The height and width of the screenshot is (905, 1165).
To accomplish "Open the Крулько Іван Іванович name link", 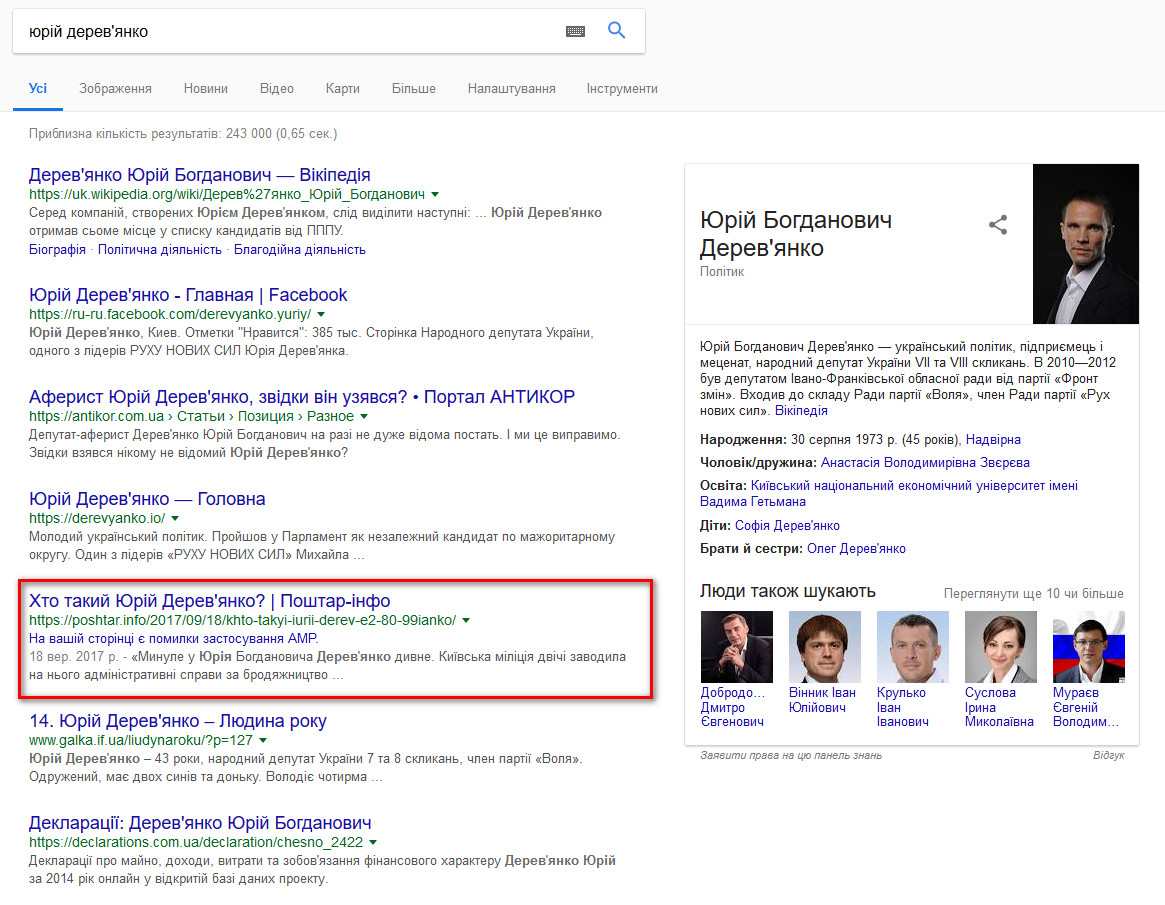I will pyautogui.click(x=903, y=707).
